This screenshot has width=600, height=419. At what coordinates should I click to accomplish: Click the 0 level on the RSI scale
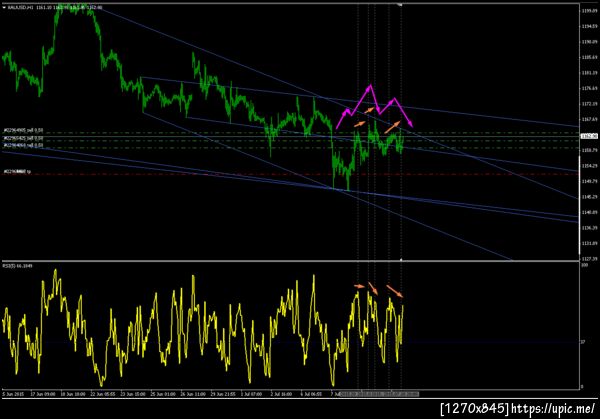point(582,387)
